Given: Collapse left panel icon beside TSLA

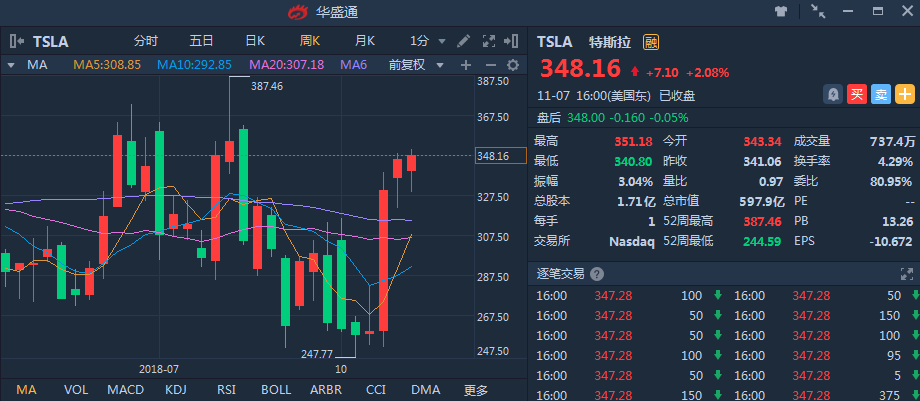Looking at the screenshot, I should (x=17, y=41).
